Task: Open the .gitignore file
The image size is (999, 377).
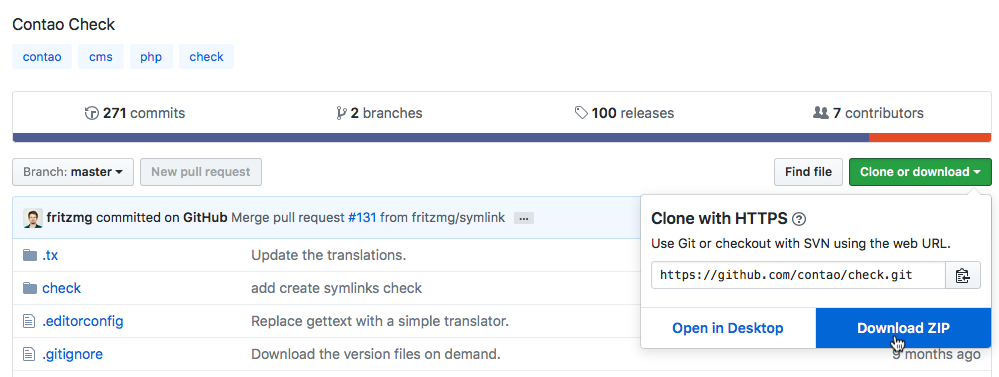Action: [73, 354]
